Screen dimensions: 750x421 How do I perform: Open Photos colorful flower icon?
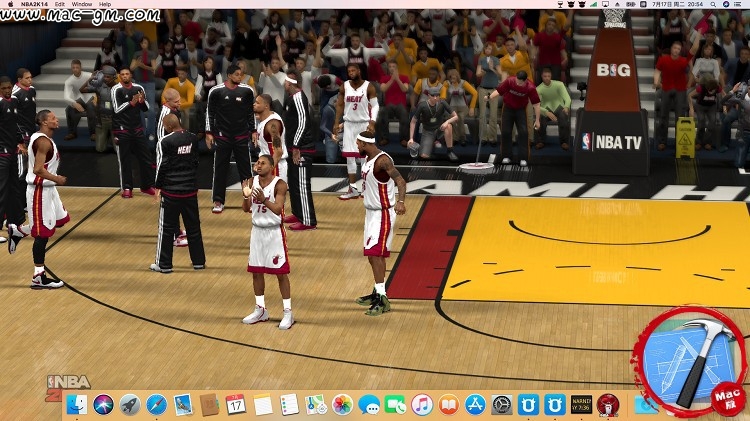(343, 405)
